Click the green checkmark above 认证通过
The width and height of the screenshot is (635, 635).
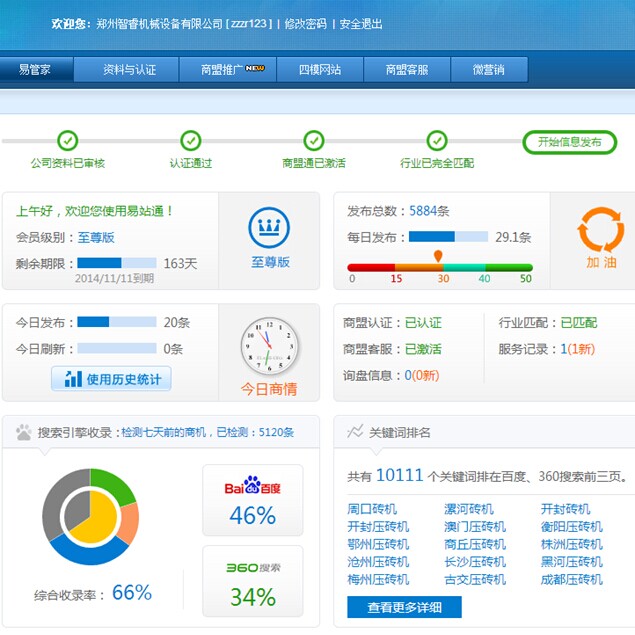[x=190, y=141]
